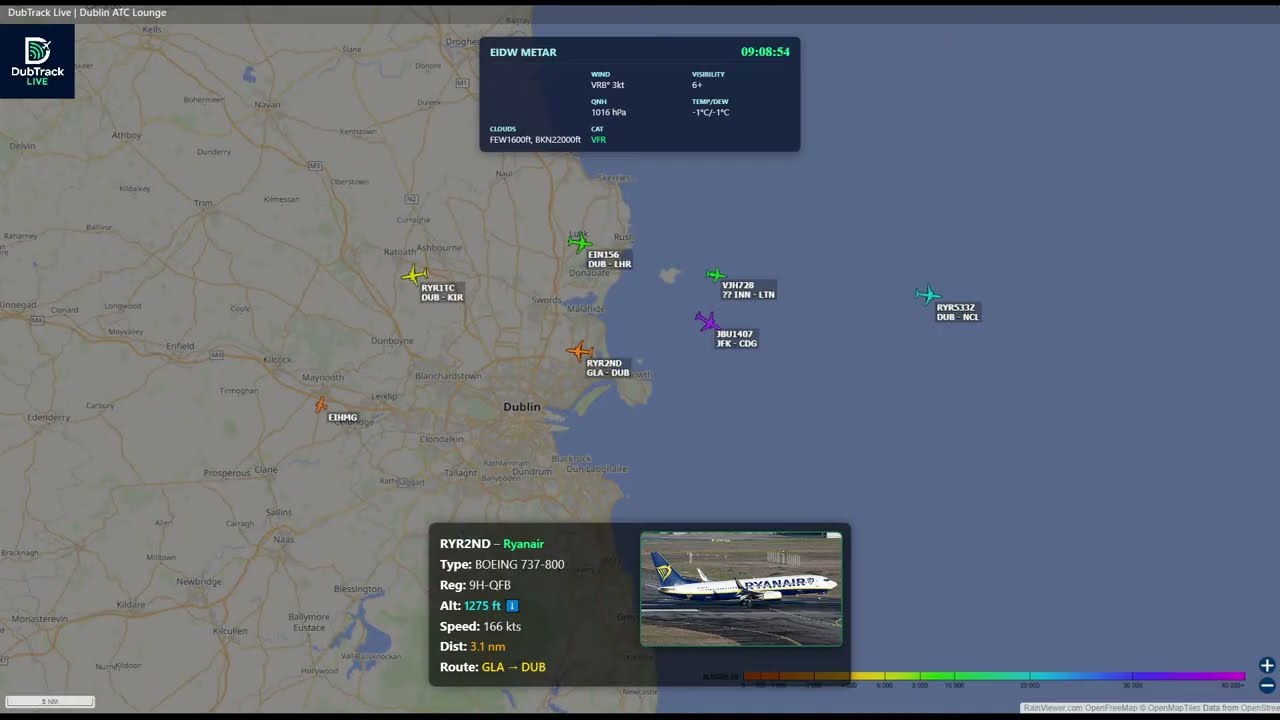The image size is (1280, 720).
Task: Click the Type BOEING 737-800 line
Action: pos(502,565)
